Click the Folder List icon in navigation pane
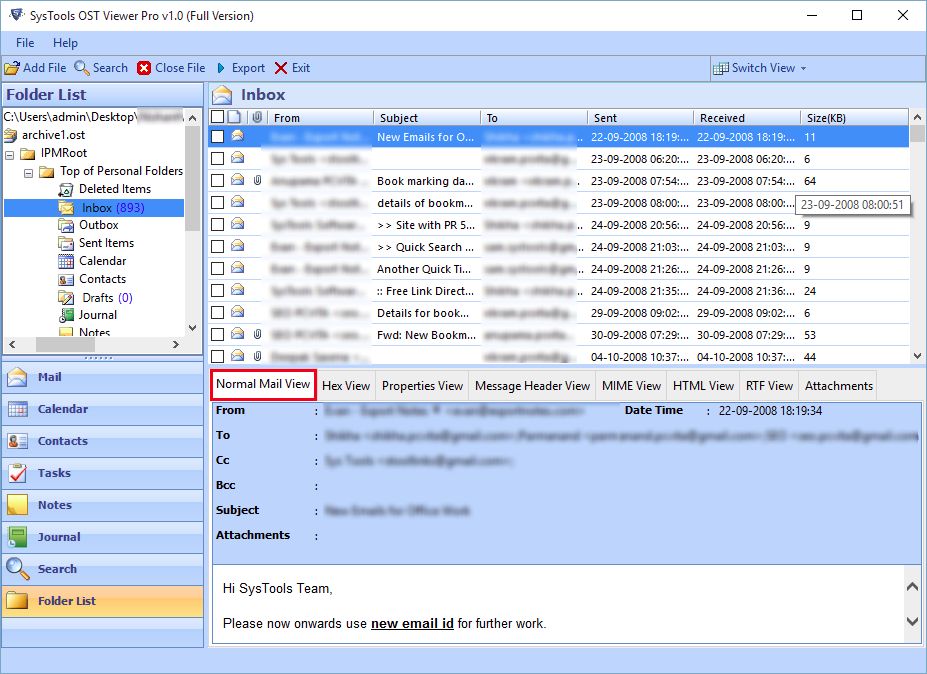This screenshot has width=927, height=674. 17,601
